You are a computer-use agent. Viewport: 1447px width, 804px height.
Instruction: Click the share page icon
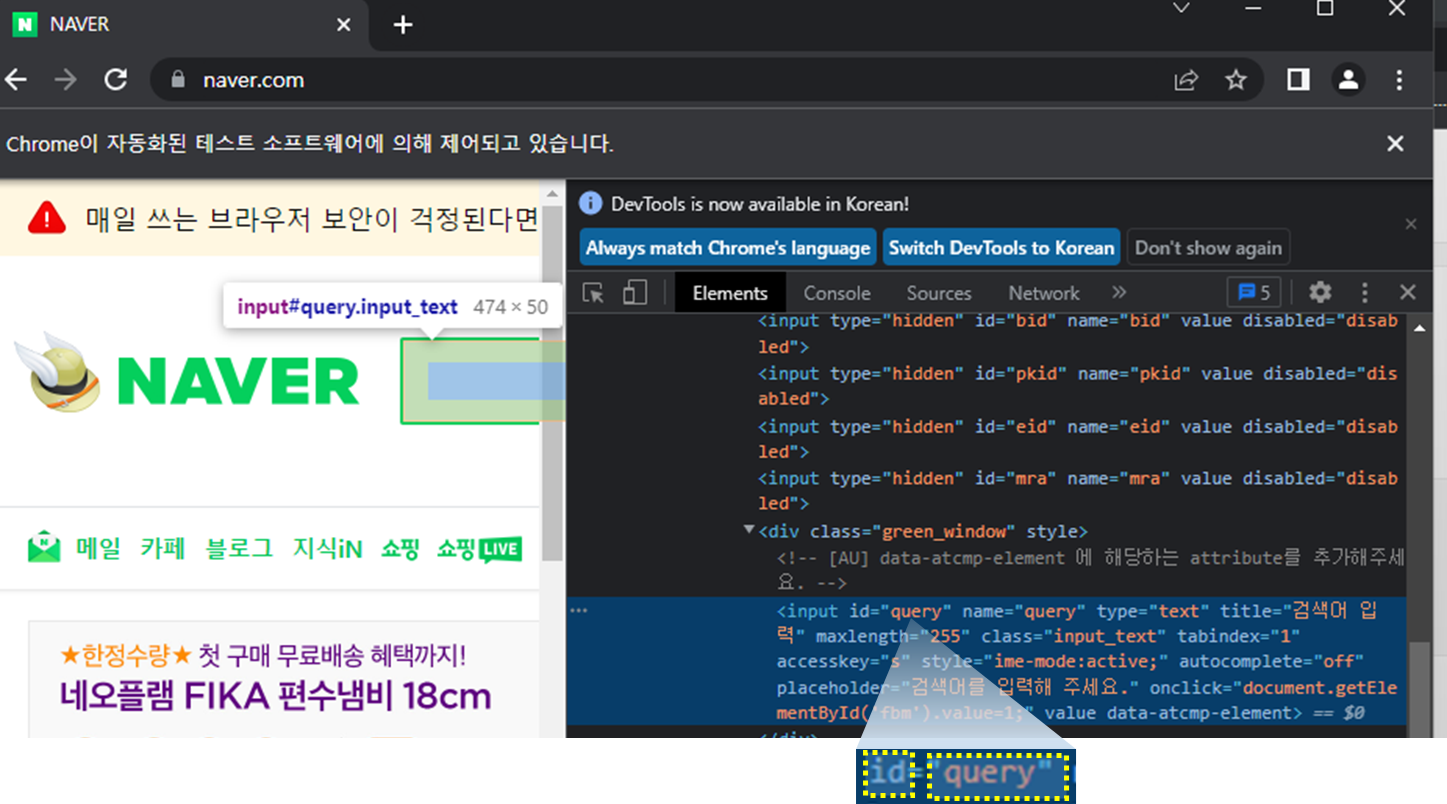click(1186, 80)
